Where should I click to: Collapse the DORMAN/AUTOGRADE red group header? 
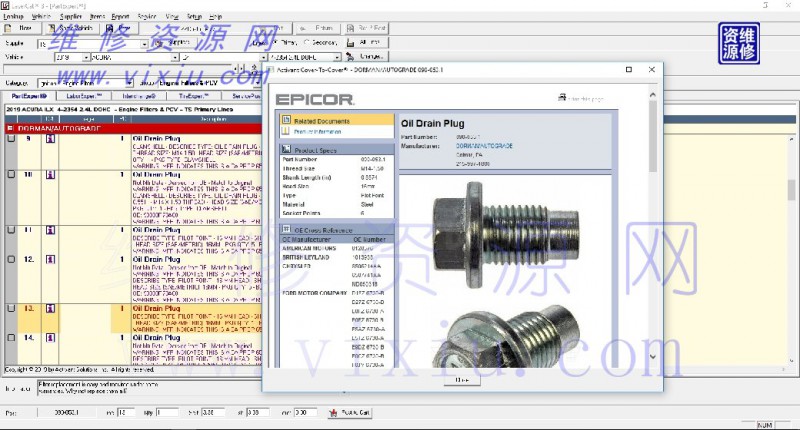tap(10, 129)
